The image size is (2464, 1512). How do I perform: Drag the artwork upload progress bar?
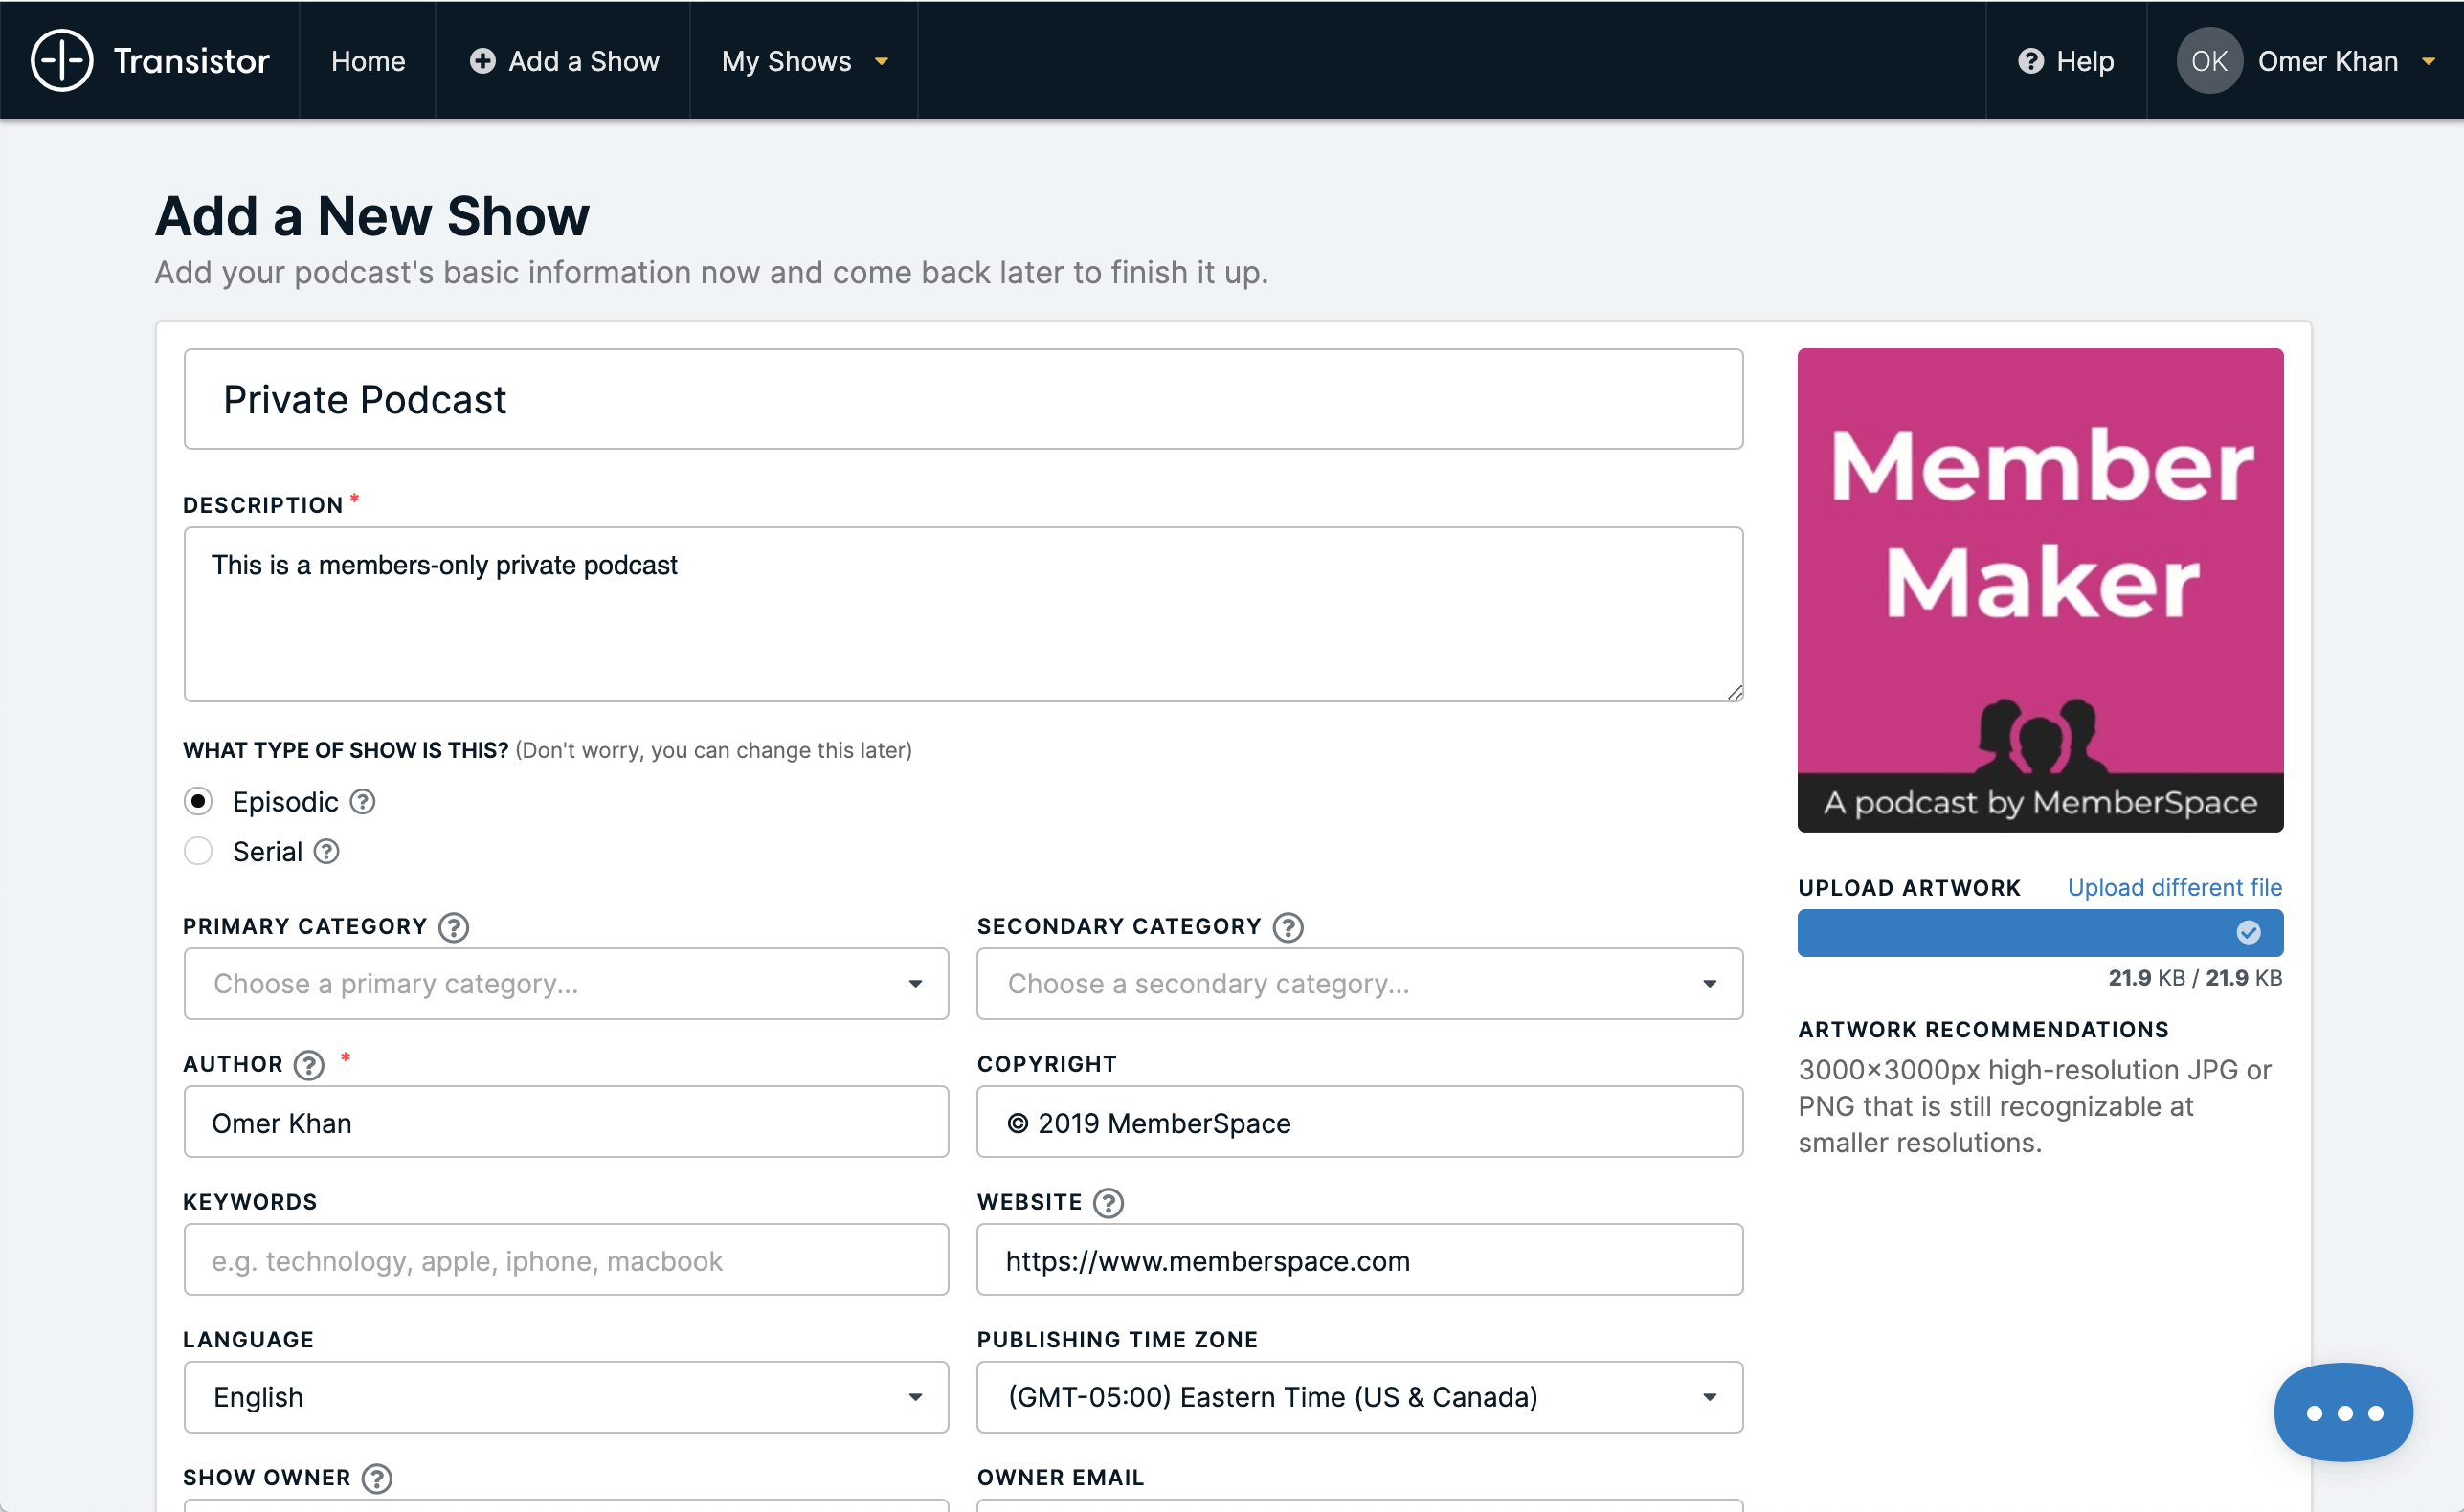2033,933
